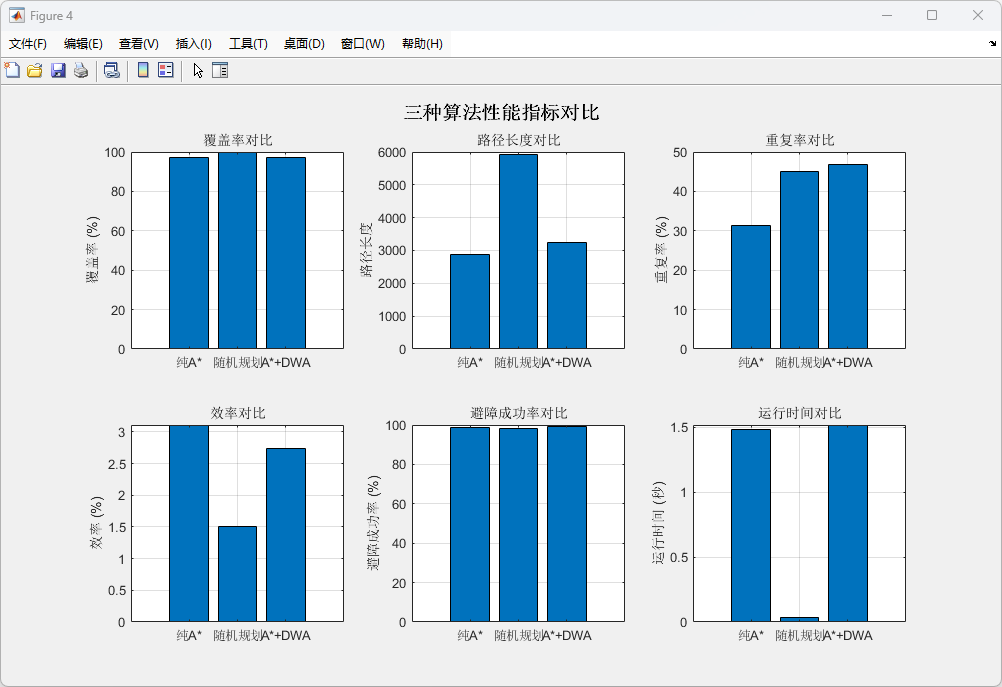Click the Link Plot toolbar icon
The width and height of the screenshot is (1002, 687).
pos(111,70)
